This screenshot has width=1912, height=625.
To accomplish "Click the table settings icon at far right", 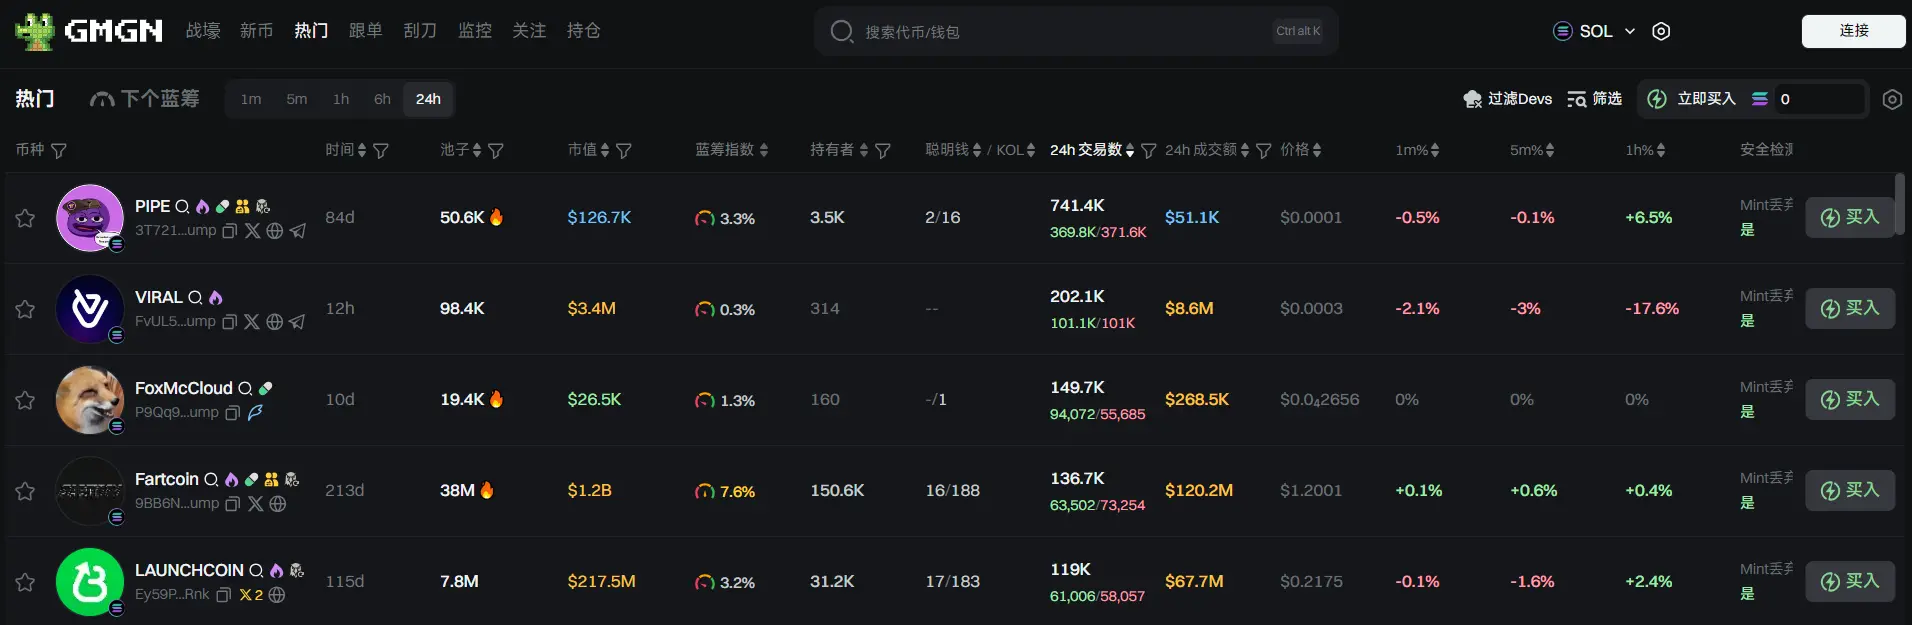I will [1891, 99].
